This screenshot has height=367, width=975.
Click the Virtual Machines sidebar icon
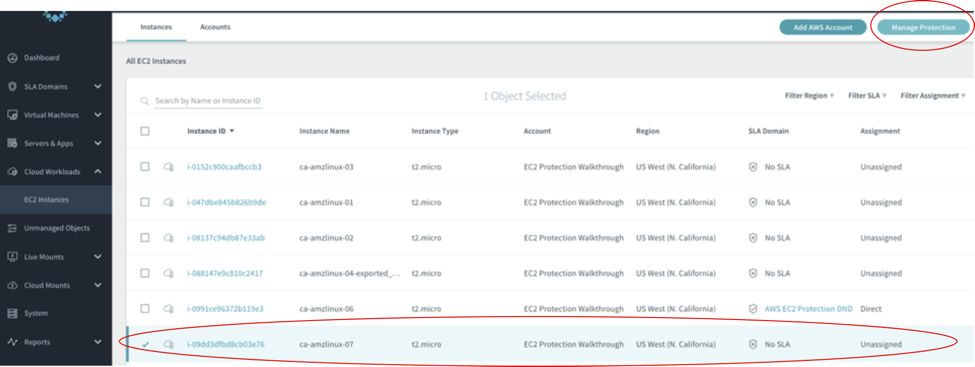12,115
